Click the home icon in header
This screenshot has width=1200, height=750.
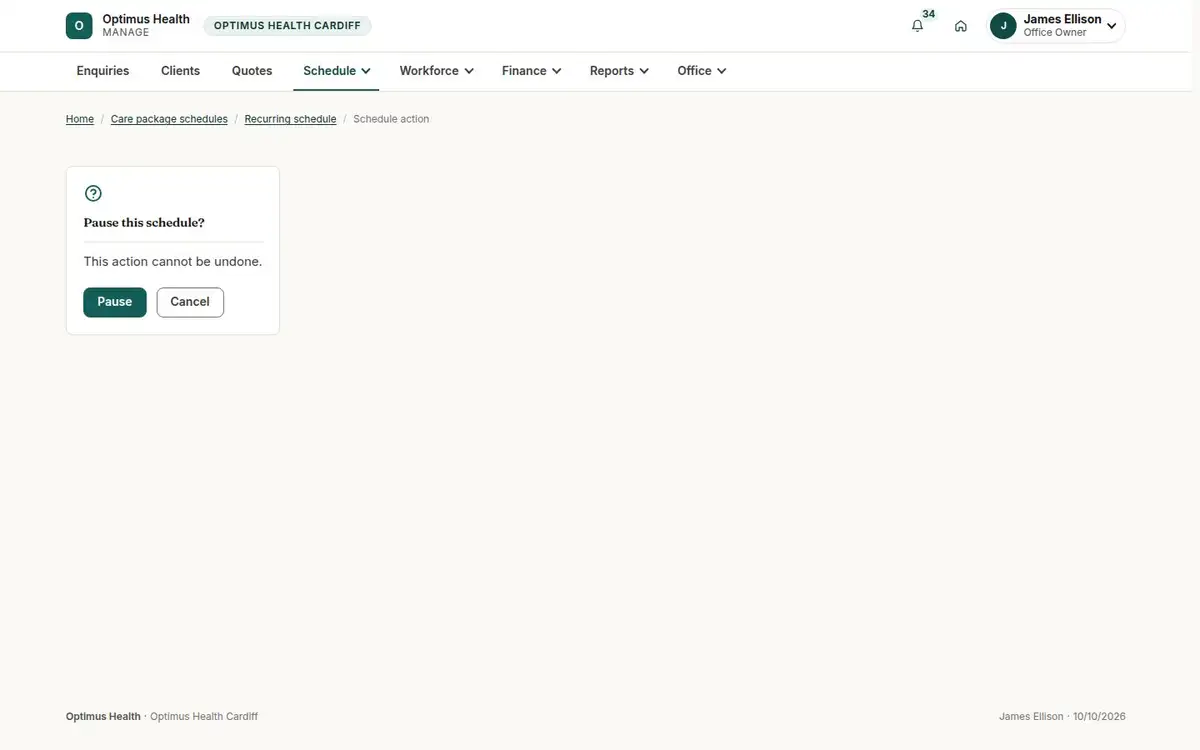(x=961, y=26)
